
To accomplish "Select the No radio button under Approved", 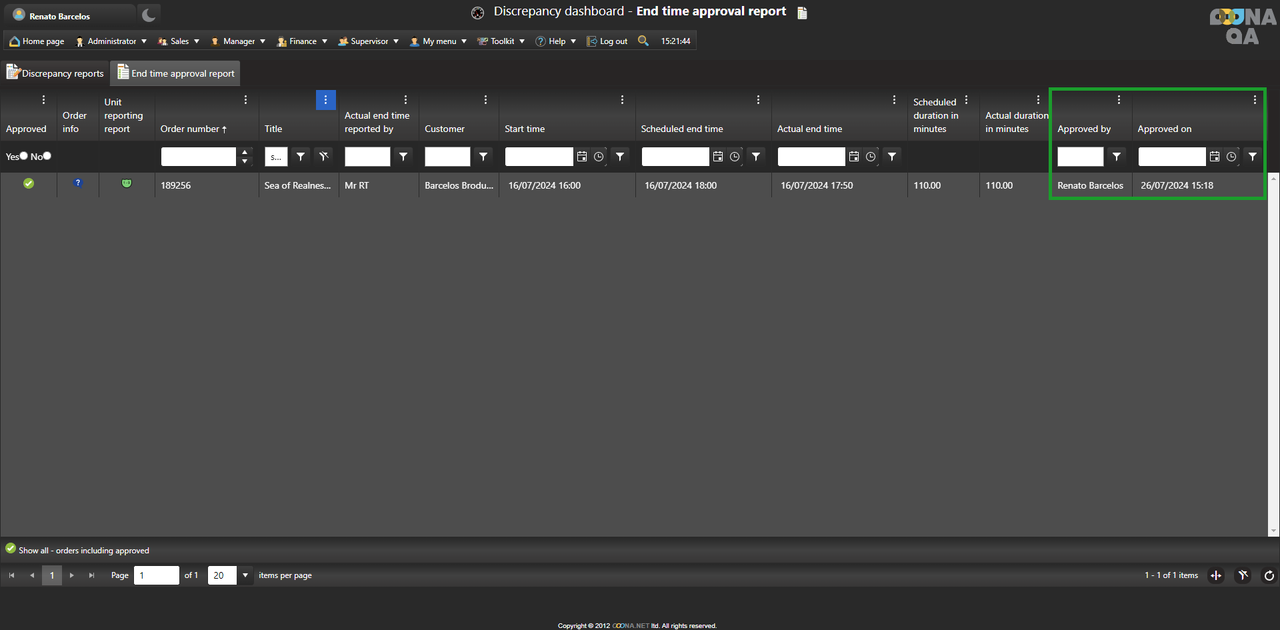I will click(x=47, y=156).
